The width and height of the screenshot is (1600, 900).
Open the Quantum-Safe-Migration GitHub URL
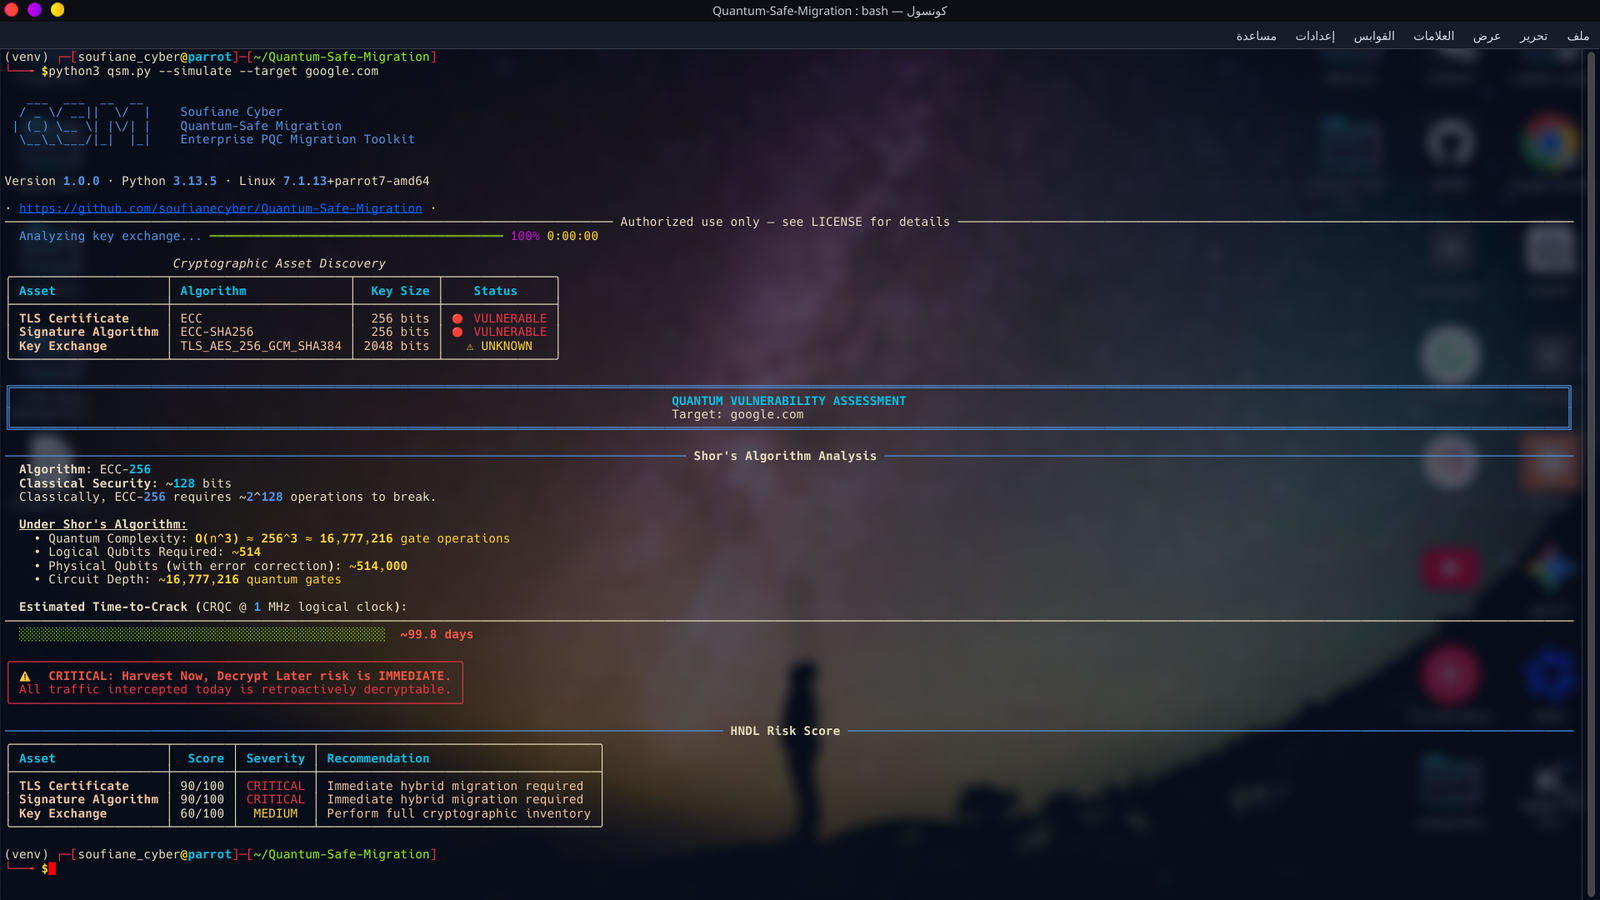click(220, 208)
